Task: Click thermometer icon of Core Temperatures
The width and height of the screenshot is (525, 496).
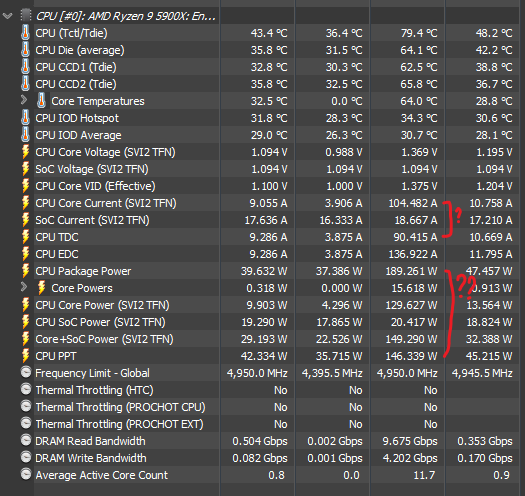Action: click(x=41, y=100)
